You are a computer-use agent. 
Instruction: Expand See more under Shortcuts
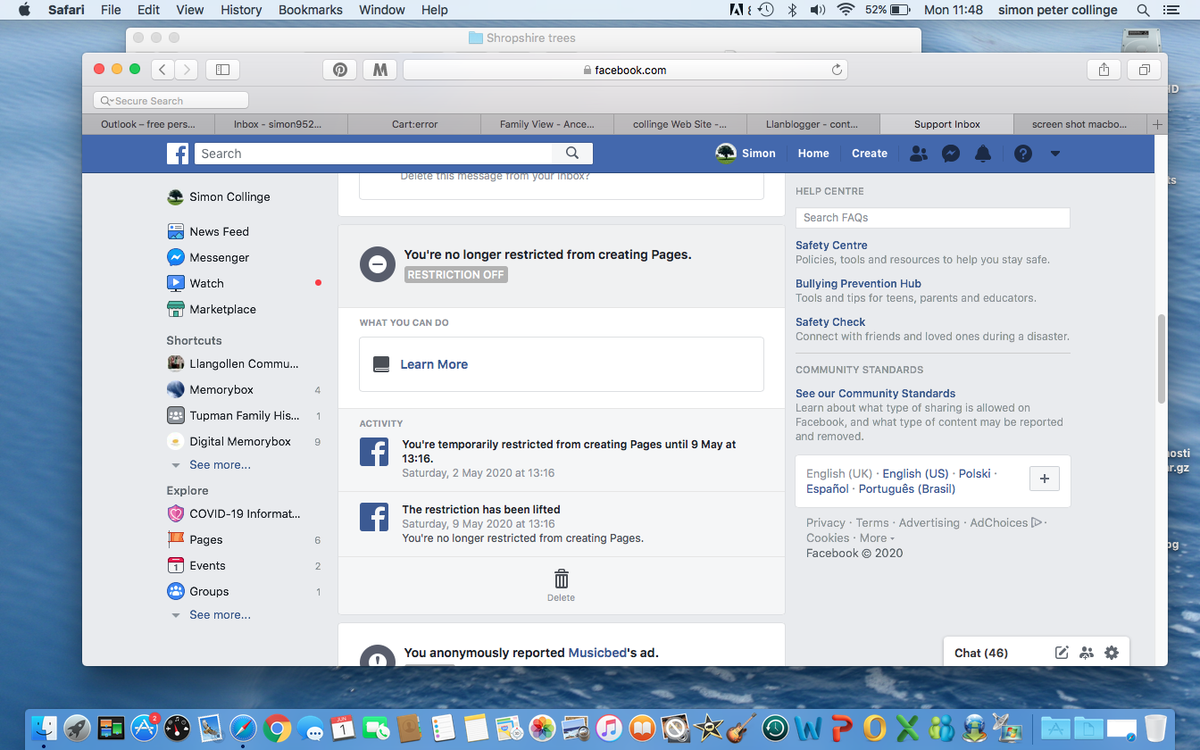220,465
